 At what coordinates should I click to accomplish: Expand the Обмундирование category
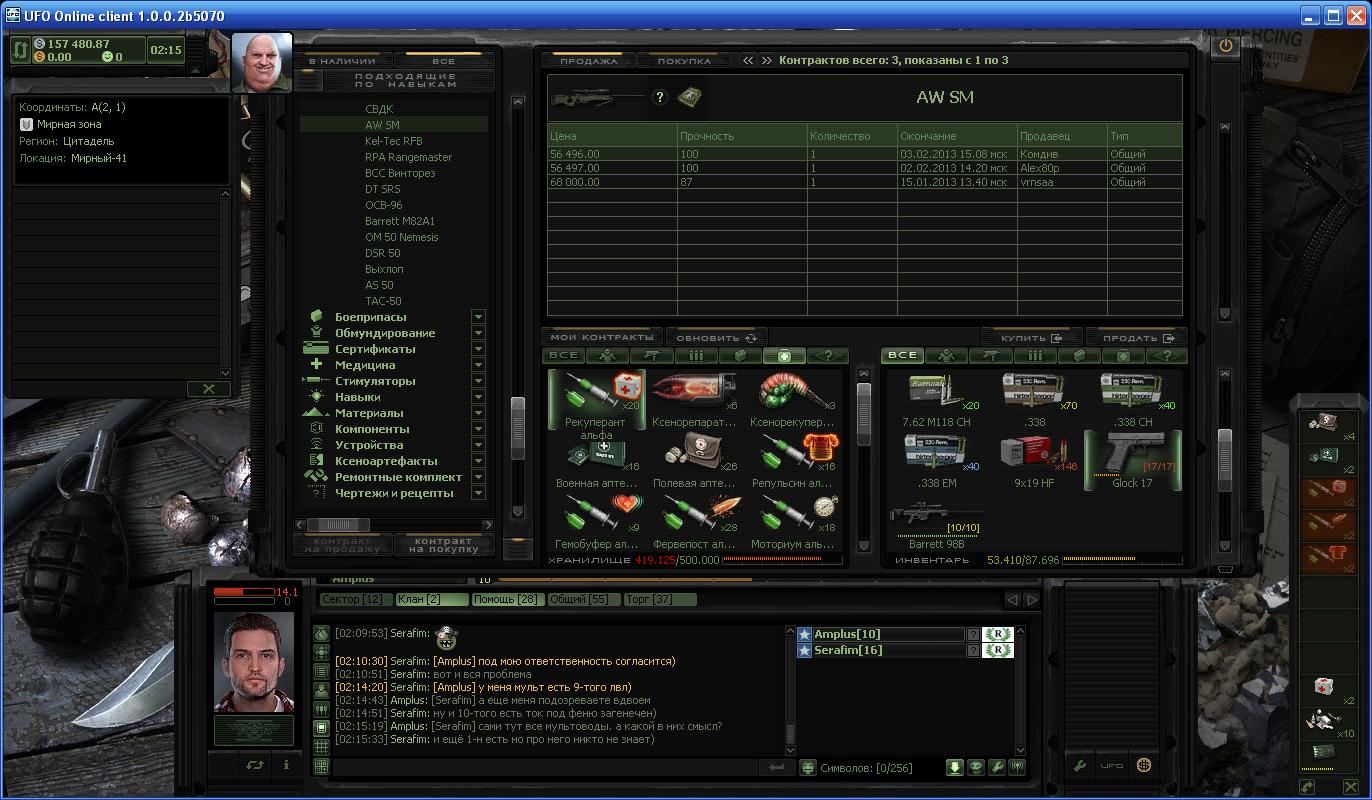pyautogui.click(x=478, y=333)
